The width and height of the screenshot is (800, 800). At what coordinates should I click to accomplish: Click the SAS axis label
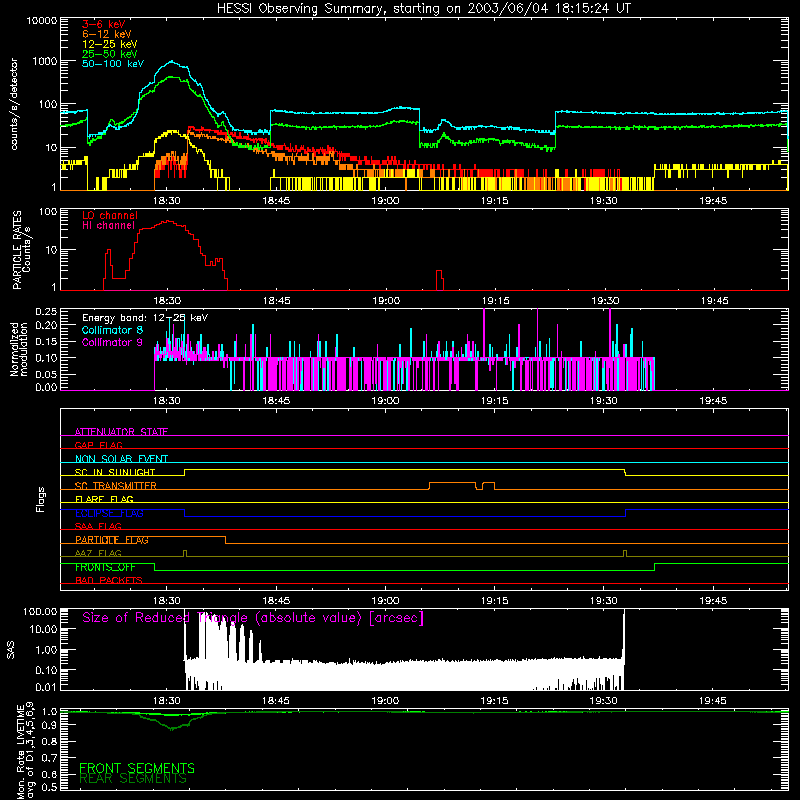(x=11, y=651)
